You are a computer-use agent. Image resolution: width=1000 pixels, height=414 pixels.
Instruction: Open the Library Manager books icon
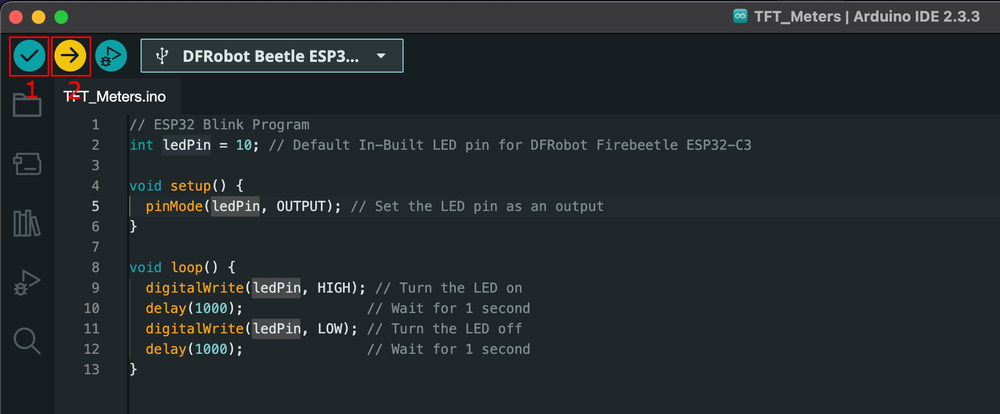(x=27, y=223)
